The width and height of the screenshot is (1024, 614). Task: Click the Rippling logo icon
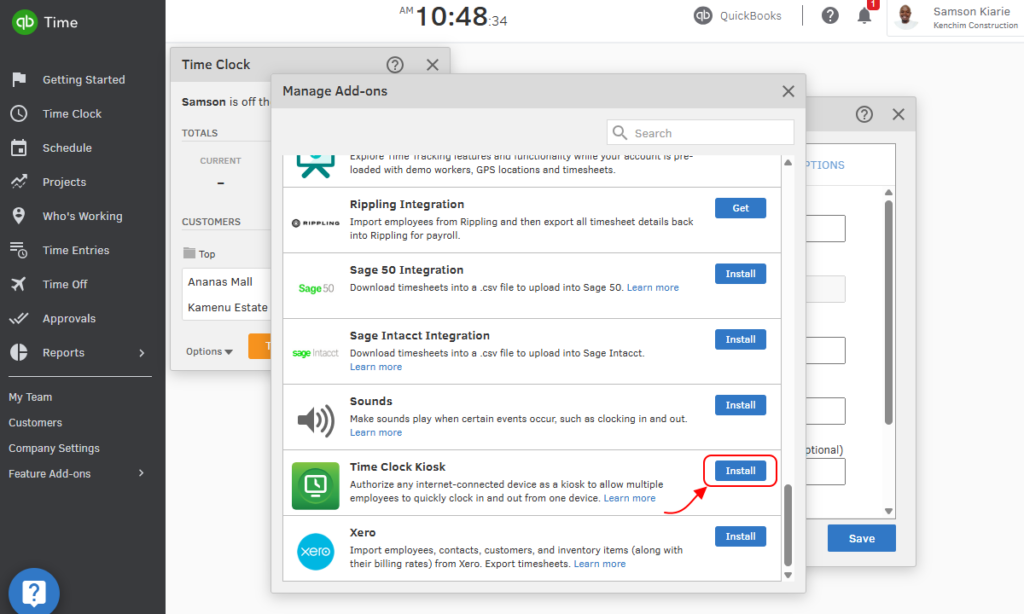pyautogui.click(x=315, y=223)
